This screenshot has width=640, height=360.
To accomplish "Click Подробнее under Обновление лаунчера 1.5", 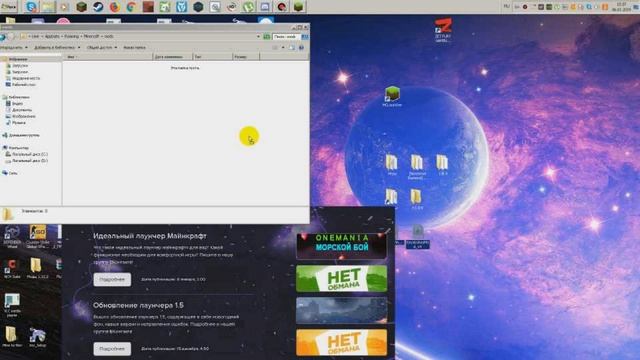I will [112, 349].
